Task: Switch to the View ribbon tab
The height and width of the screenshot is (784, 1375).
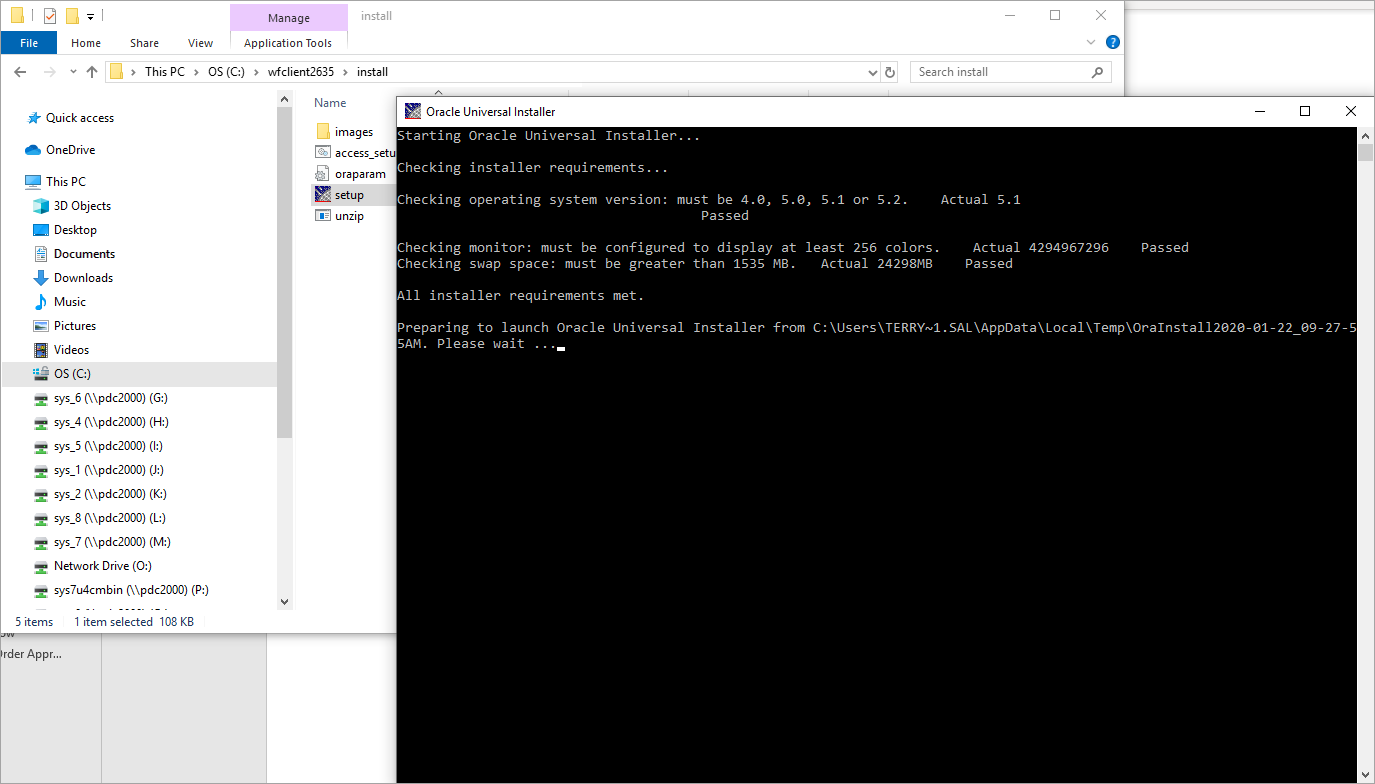Action: pos(200,43)
